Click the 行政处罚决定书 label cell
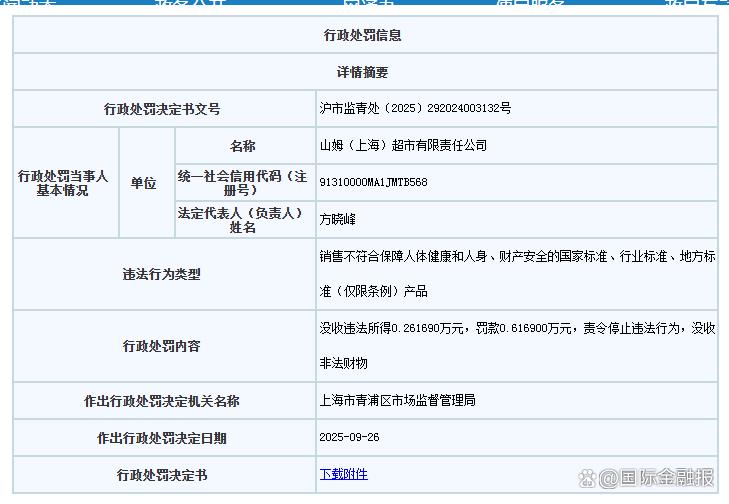 pos(162,475)
